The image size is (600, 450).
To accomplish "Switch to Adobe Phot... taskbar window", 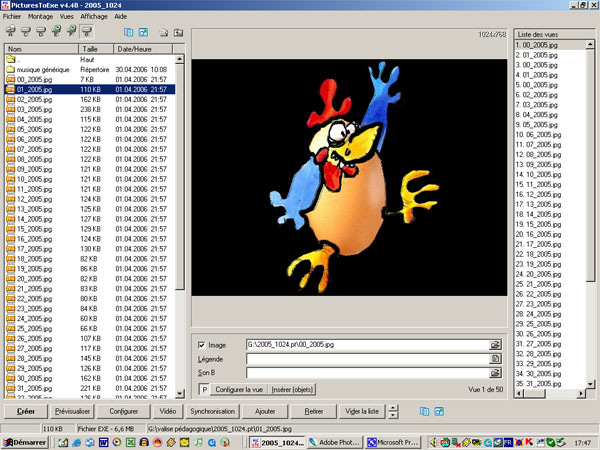I will (335, 443).
